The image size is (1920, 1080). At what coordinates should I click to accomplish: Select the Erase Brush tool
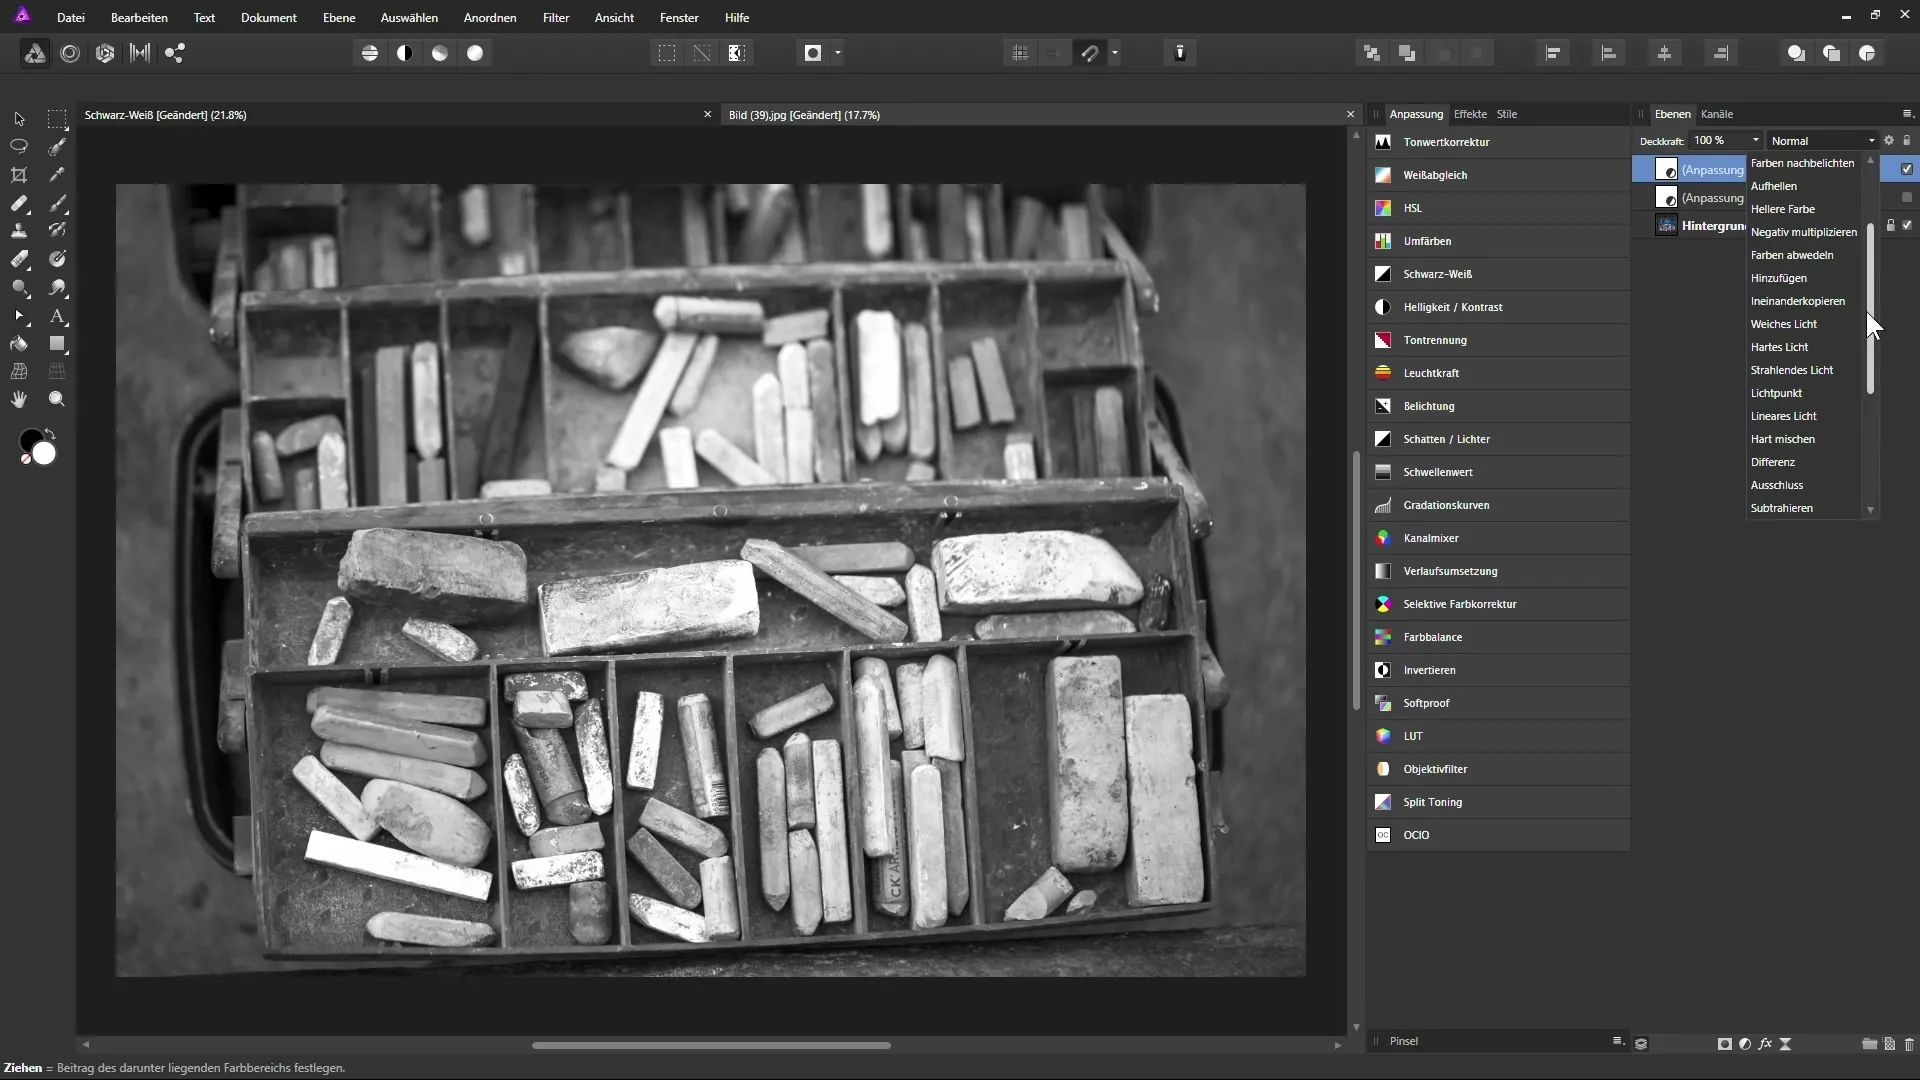click(x=19, y=259)
